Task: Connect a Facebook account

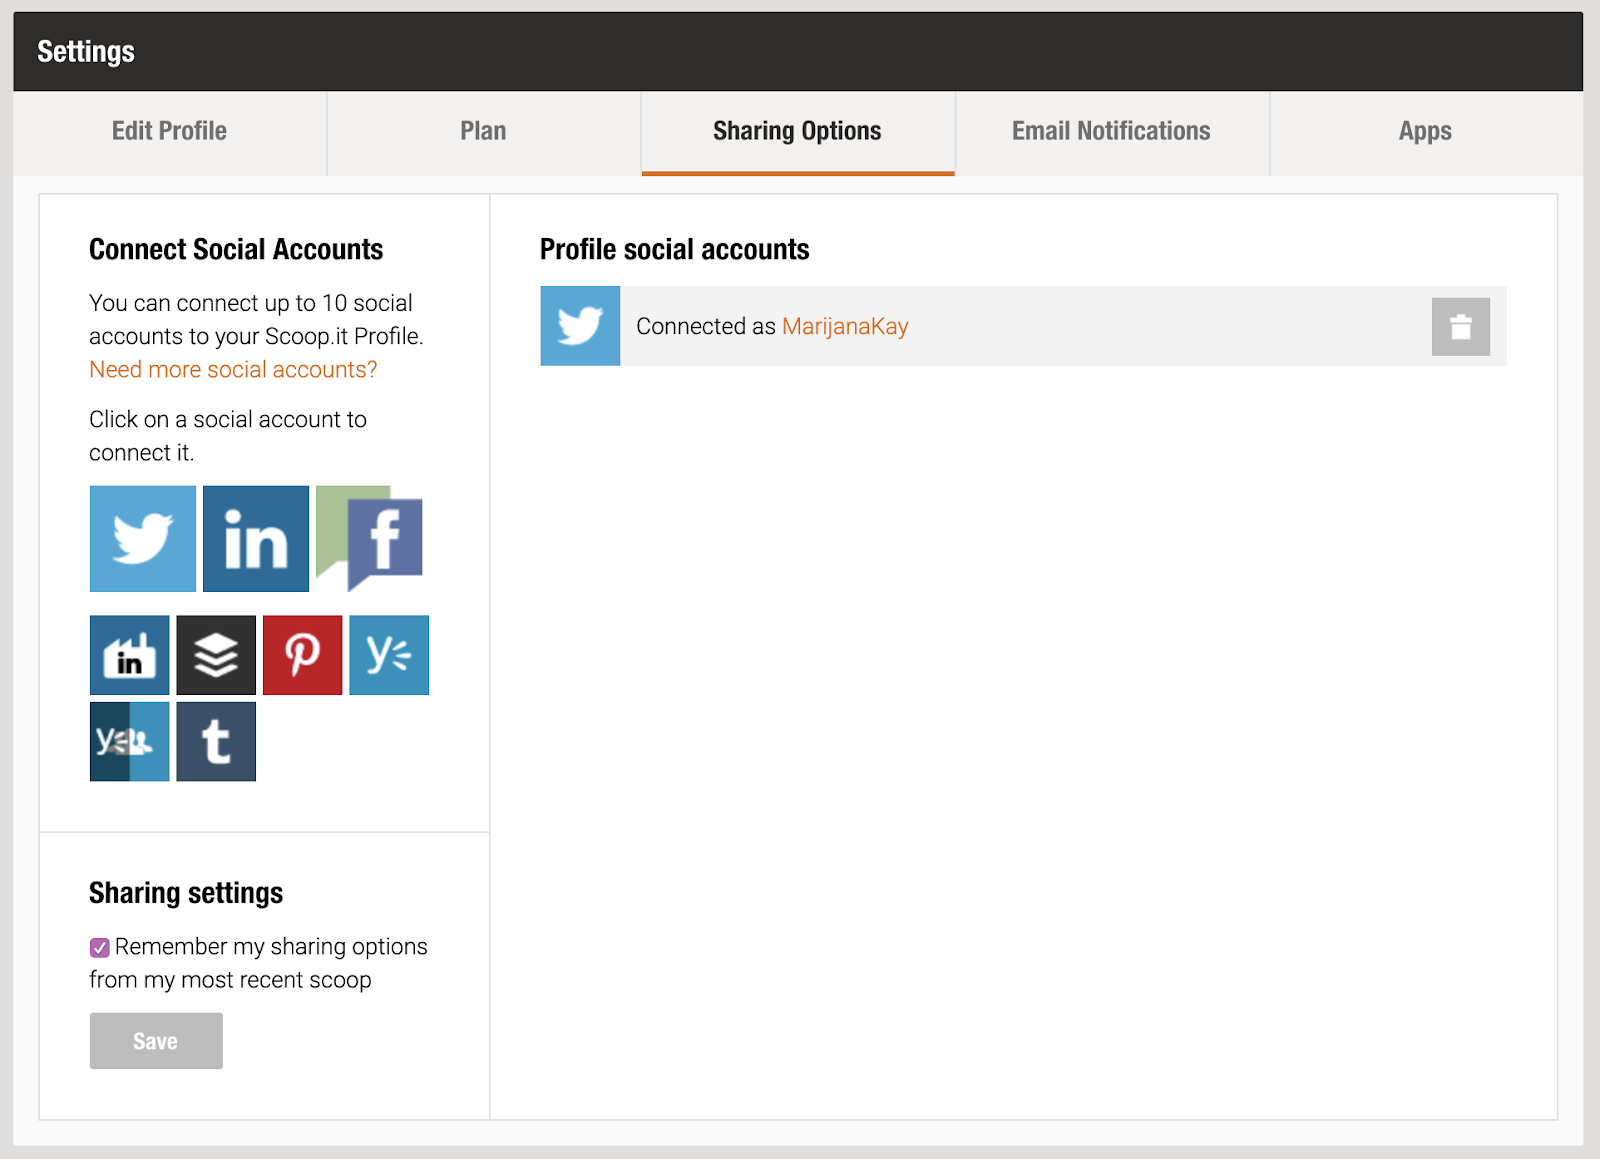Action: point(369,539)
